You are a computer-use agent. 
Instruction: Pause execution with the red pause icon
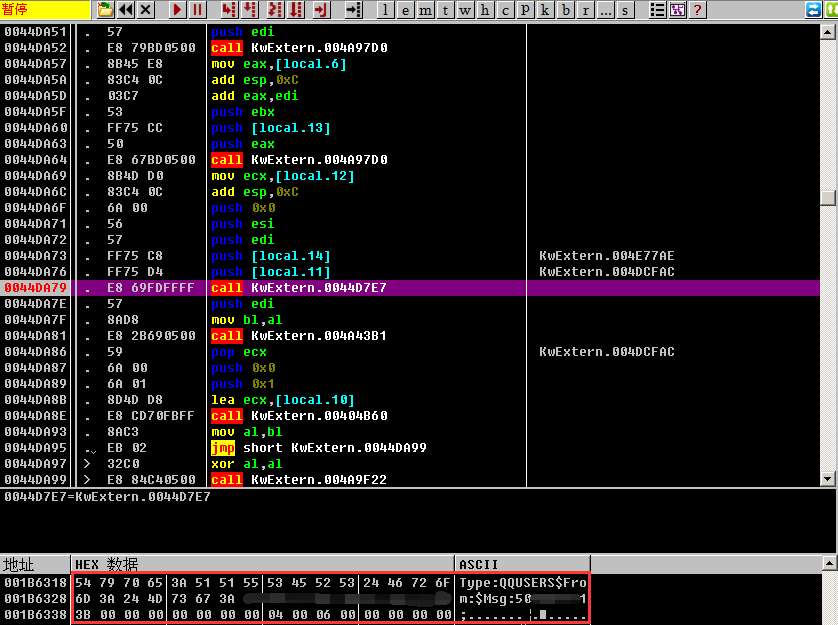[197, 10]
